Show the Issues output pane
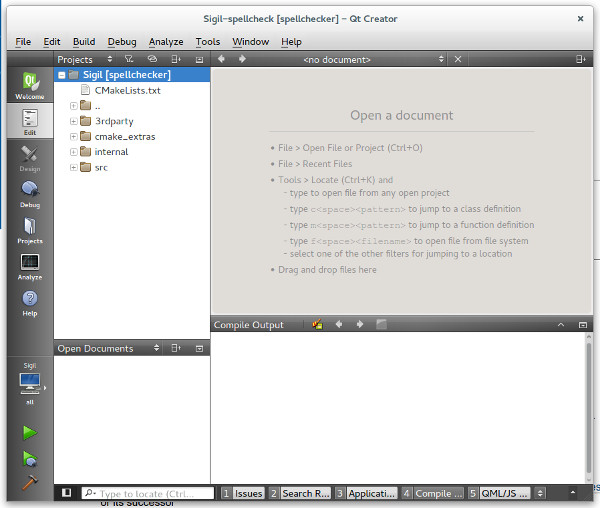The height and width of the screenshot is (508, 600). pos(243,493)
